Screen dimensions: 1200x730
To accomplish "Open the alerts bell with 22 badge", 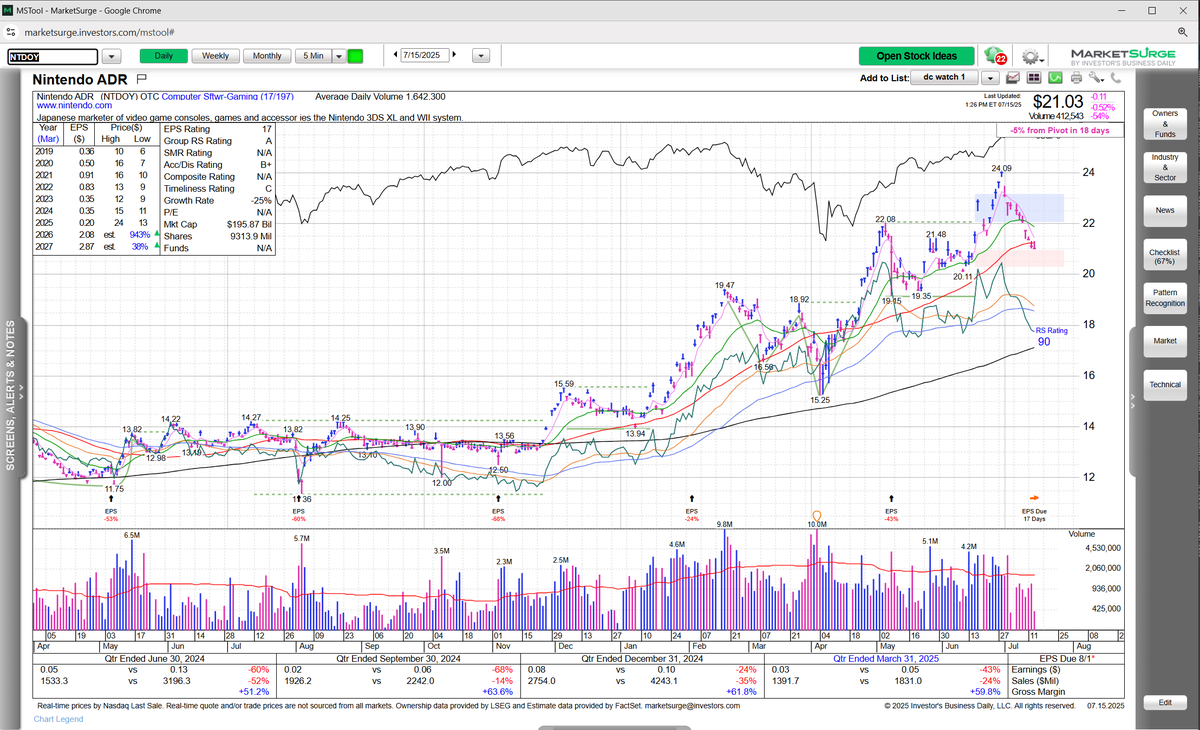I will point(994,56).
